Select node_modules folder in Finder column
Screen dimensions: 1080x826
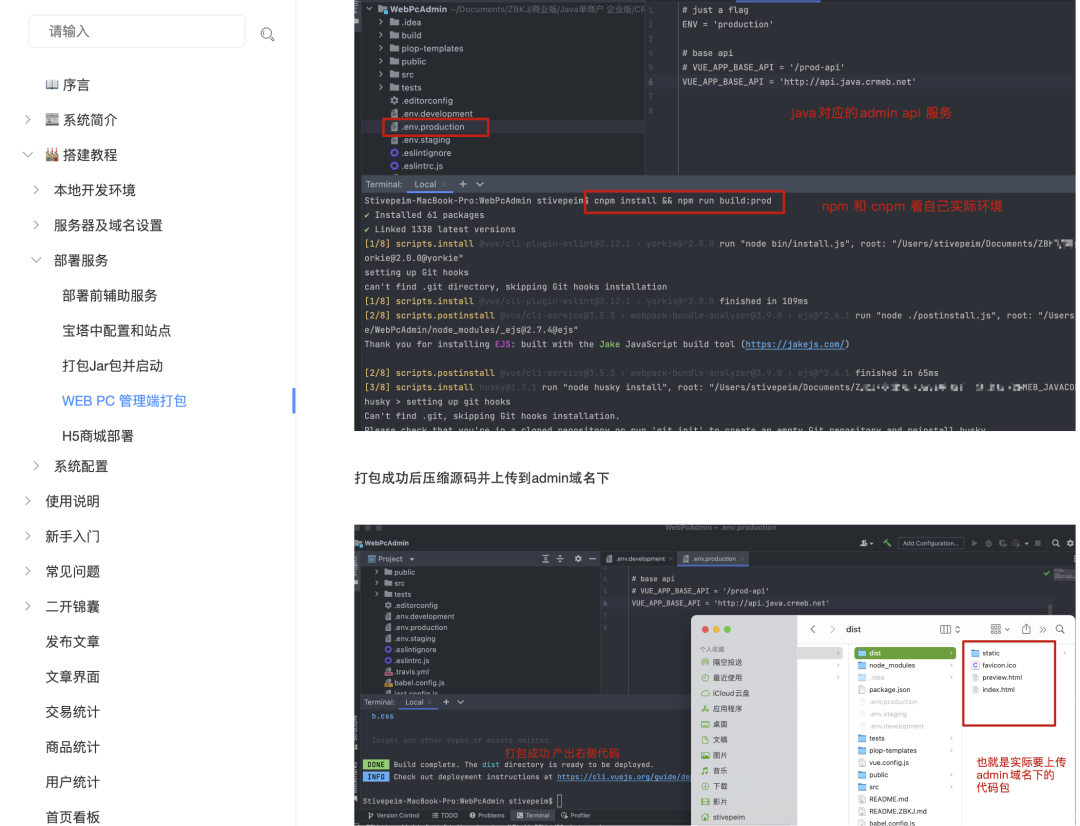(891, 665)
